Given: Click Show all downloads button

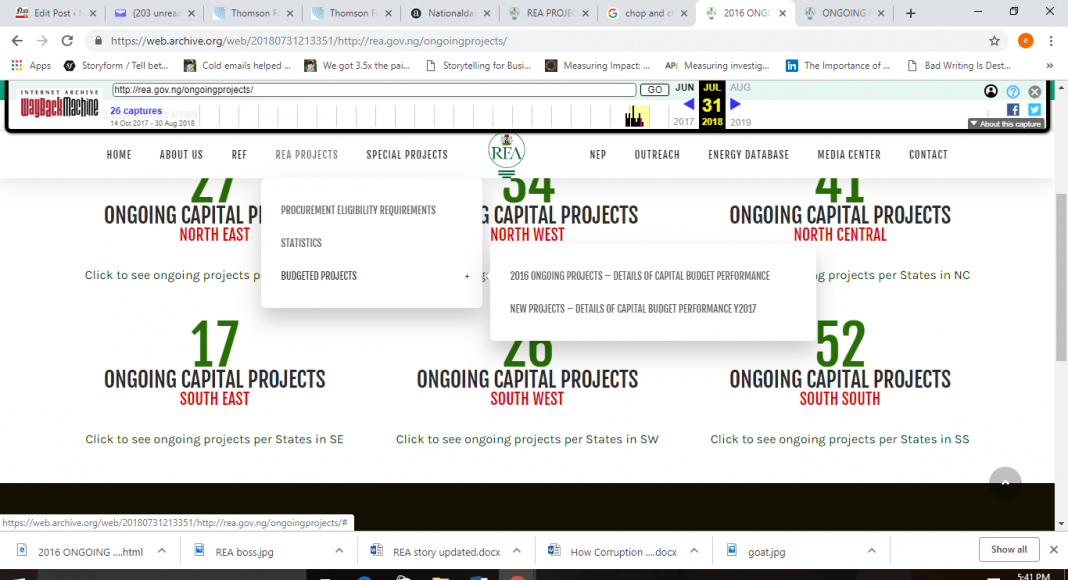Looking at the screenshot, I should 1008,549.
